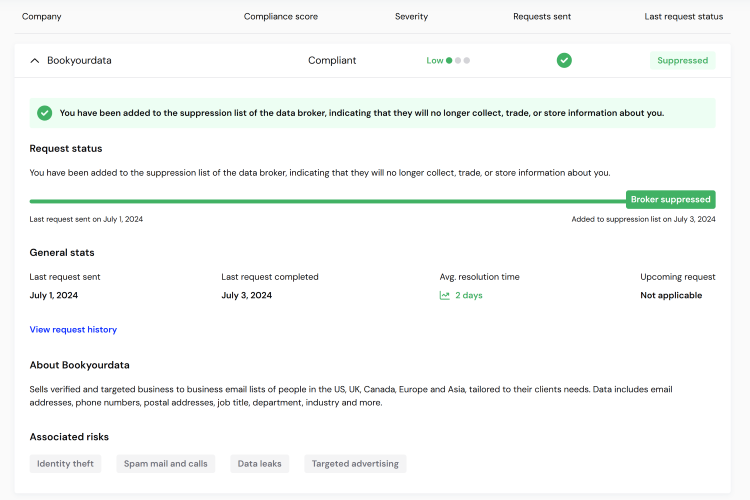Viewport: 750px width, 500px height.
Task: Sort by Compliance score column header
Action: 281,16
